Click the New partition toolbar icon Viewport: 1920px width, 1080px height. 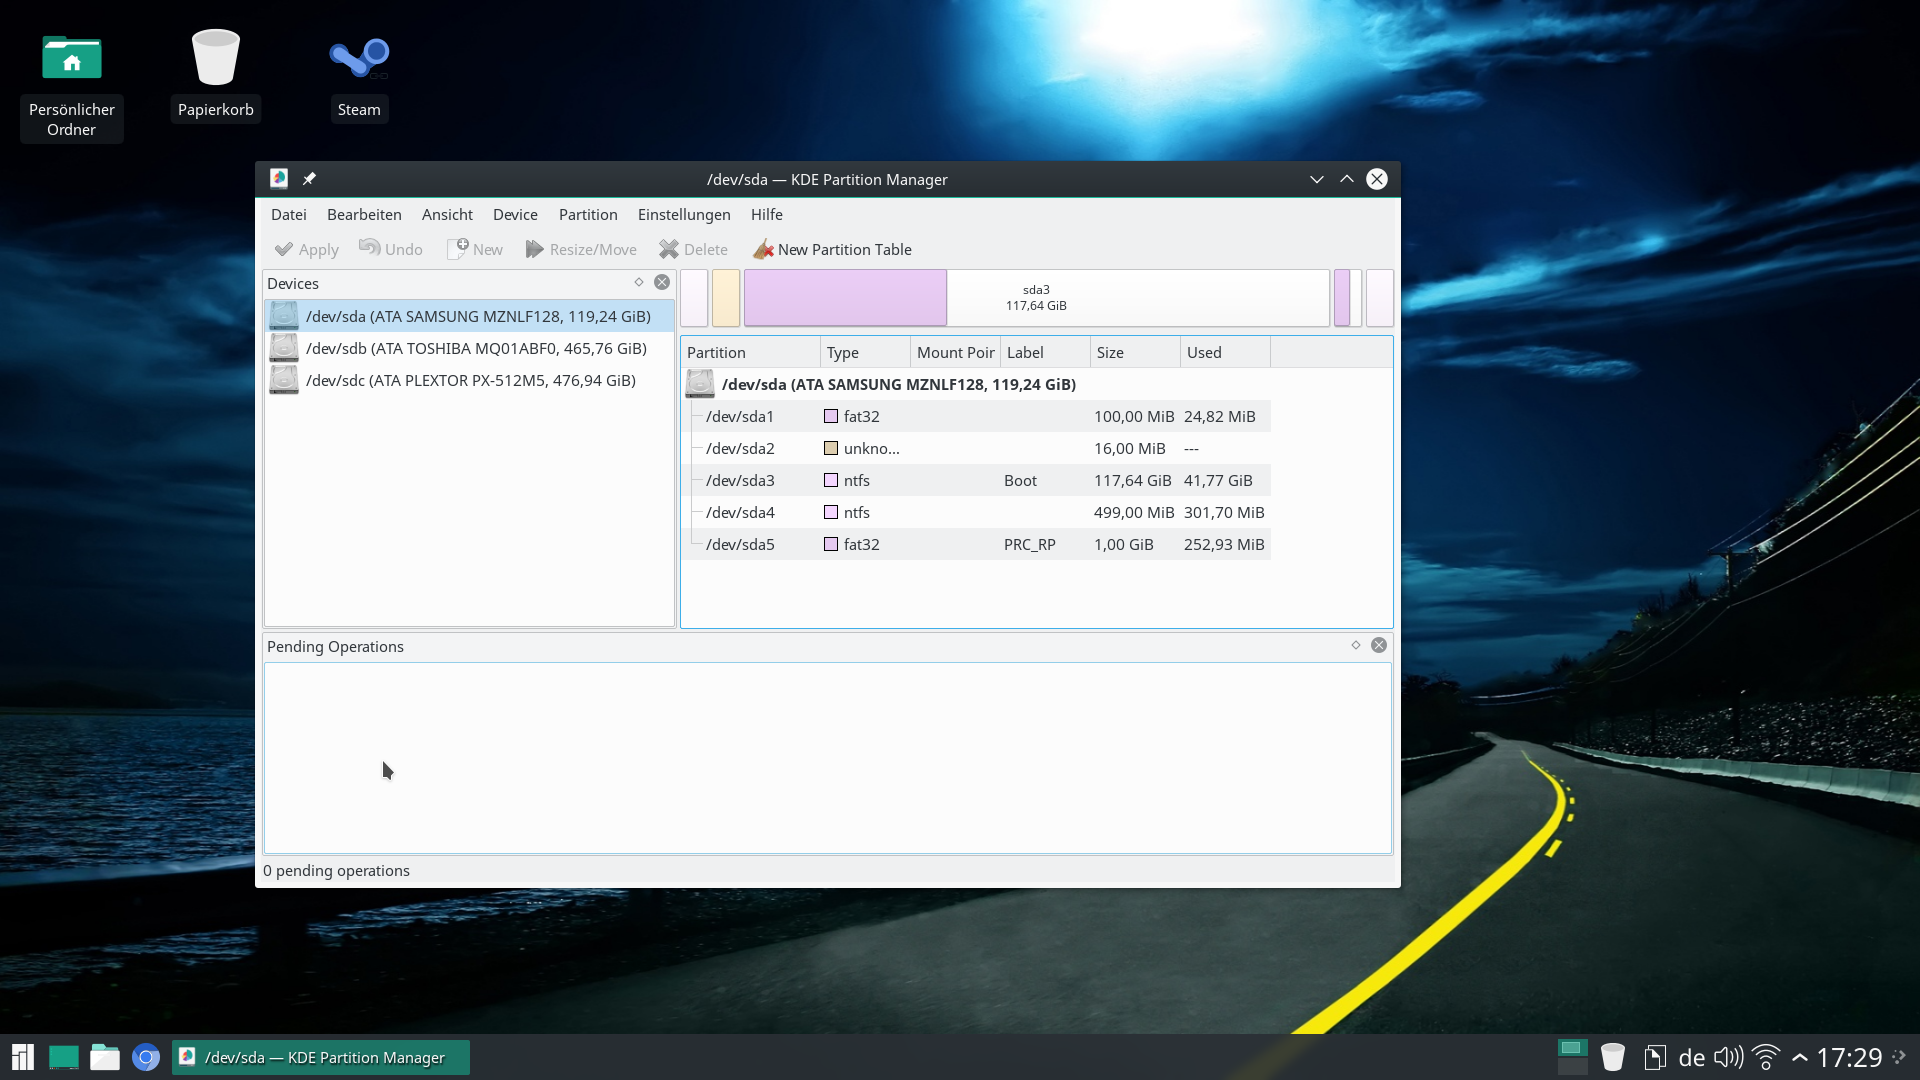pos(458,248)
